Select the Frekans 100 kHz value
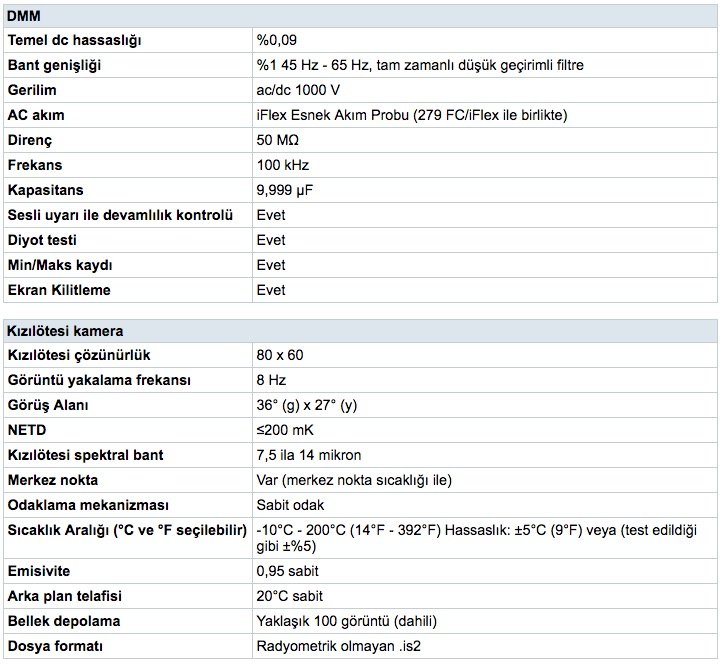This screenshot has height=666, width=723. 283,165
